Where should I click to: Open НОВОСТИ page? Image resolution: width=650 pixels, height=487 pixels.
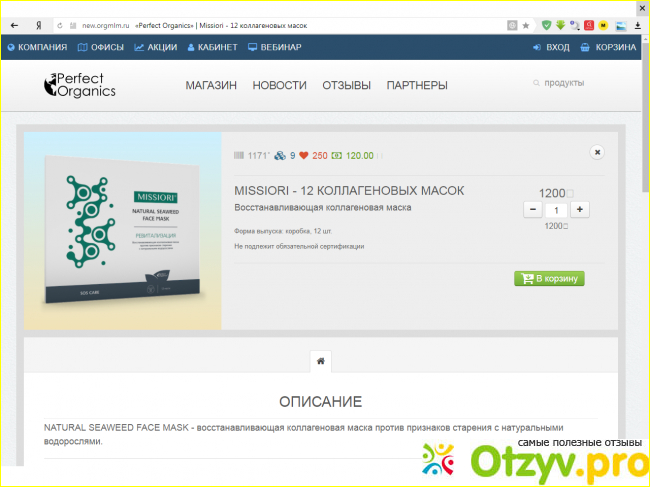pos(279,86)
